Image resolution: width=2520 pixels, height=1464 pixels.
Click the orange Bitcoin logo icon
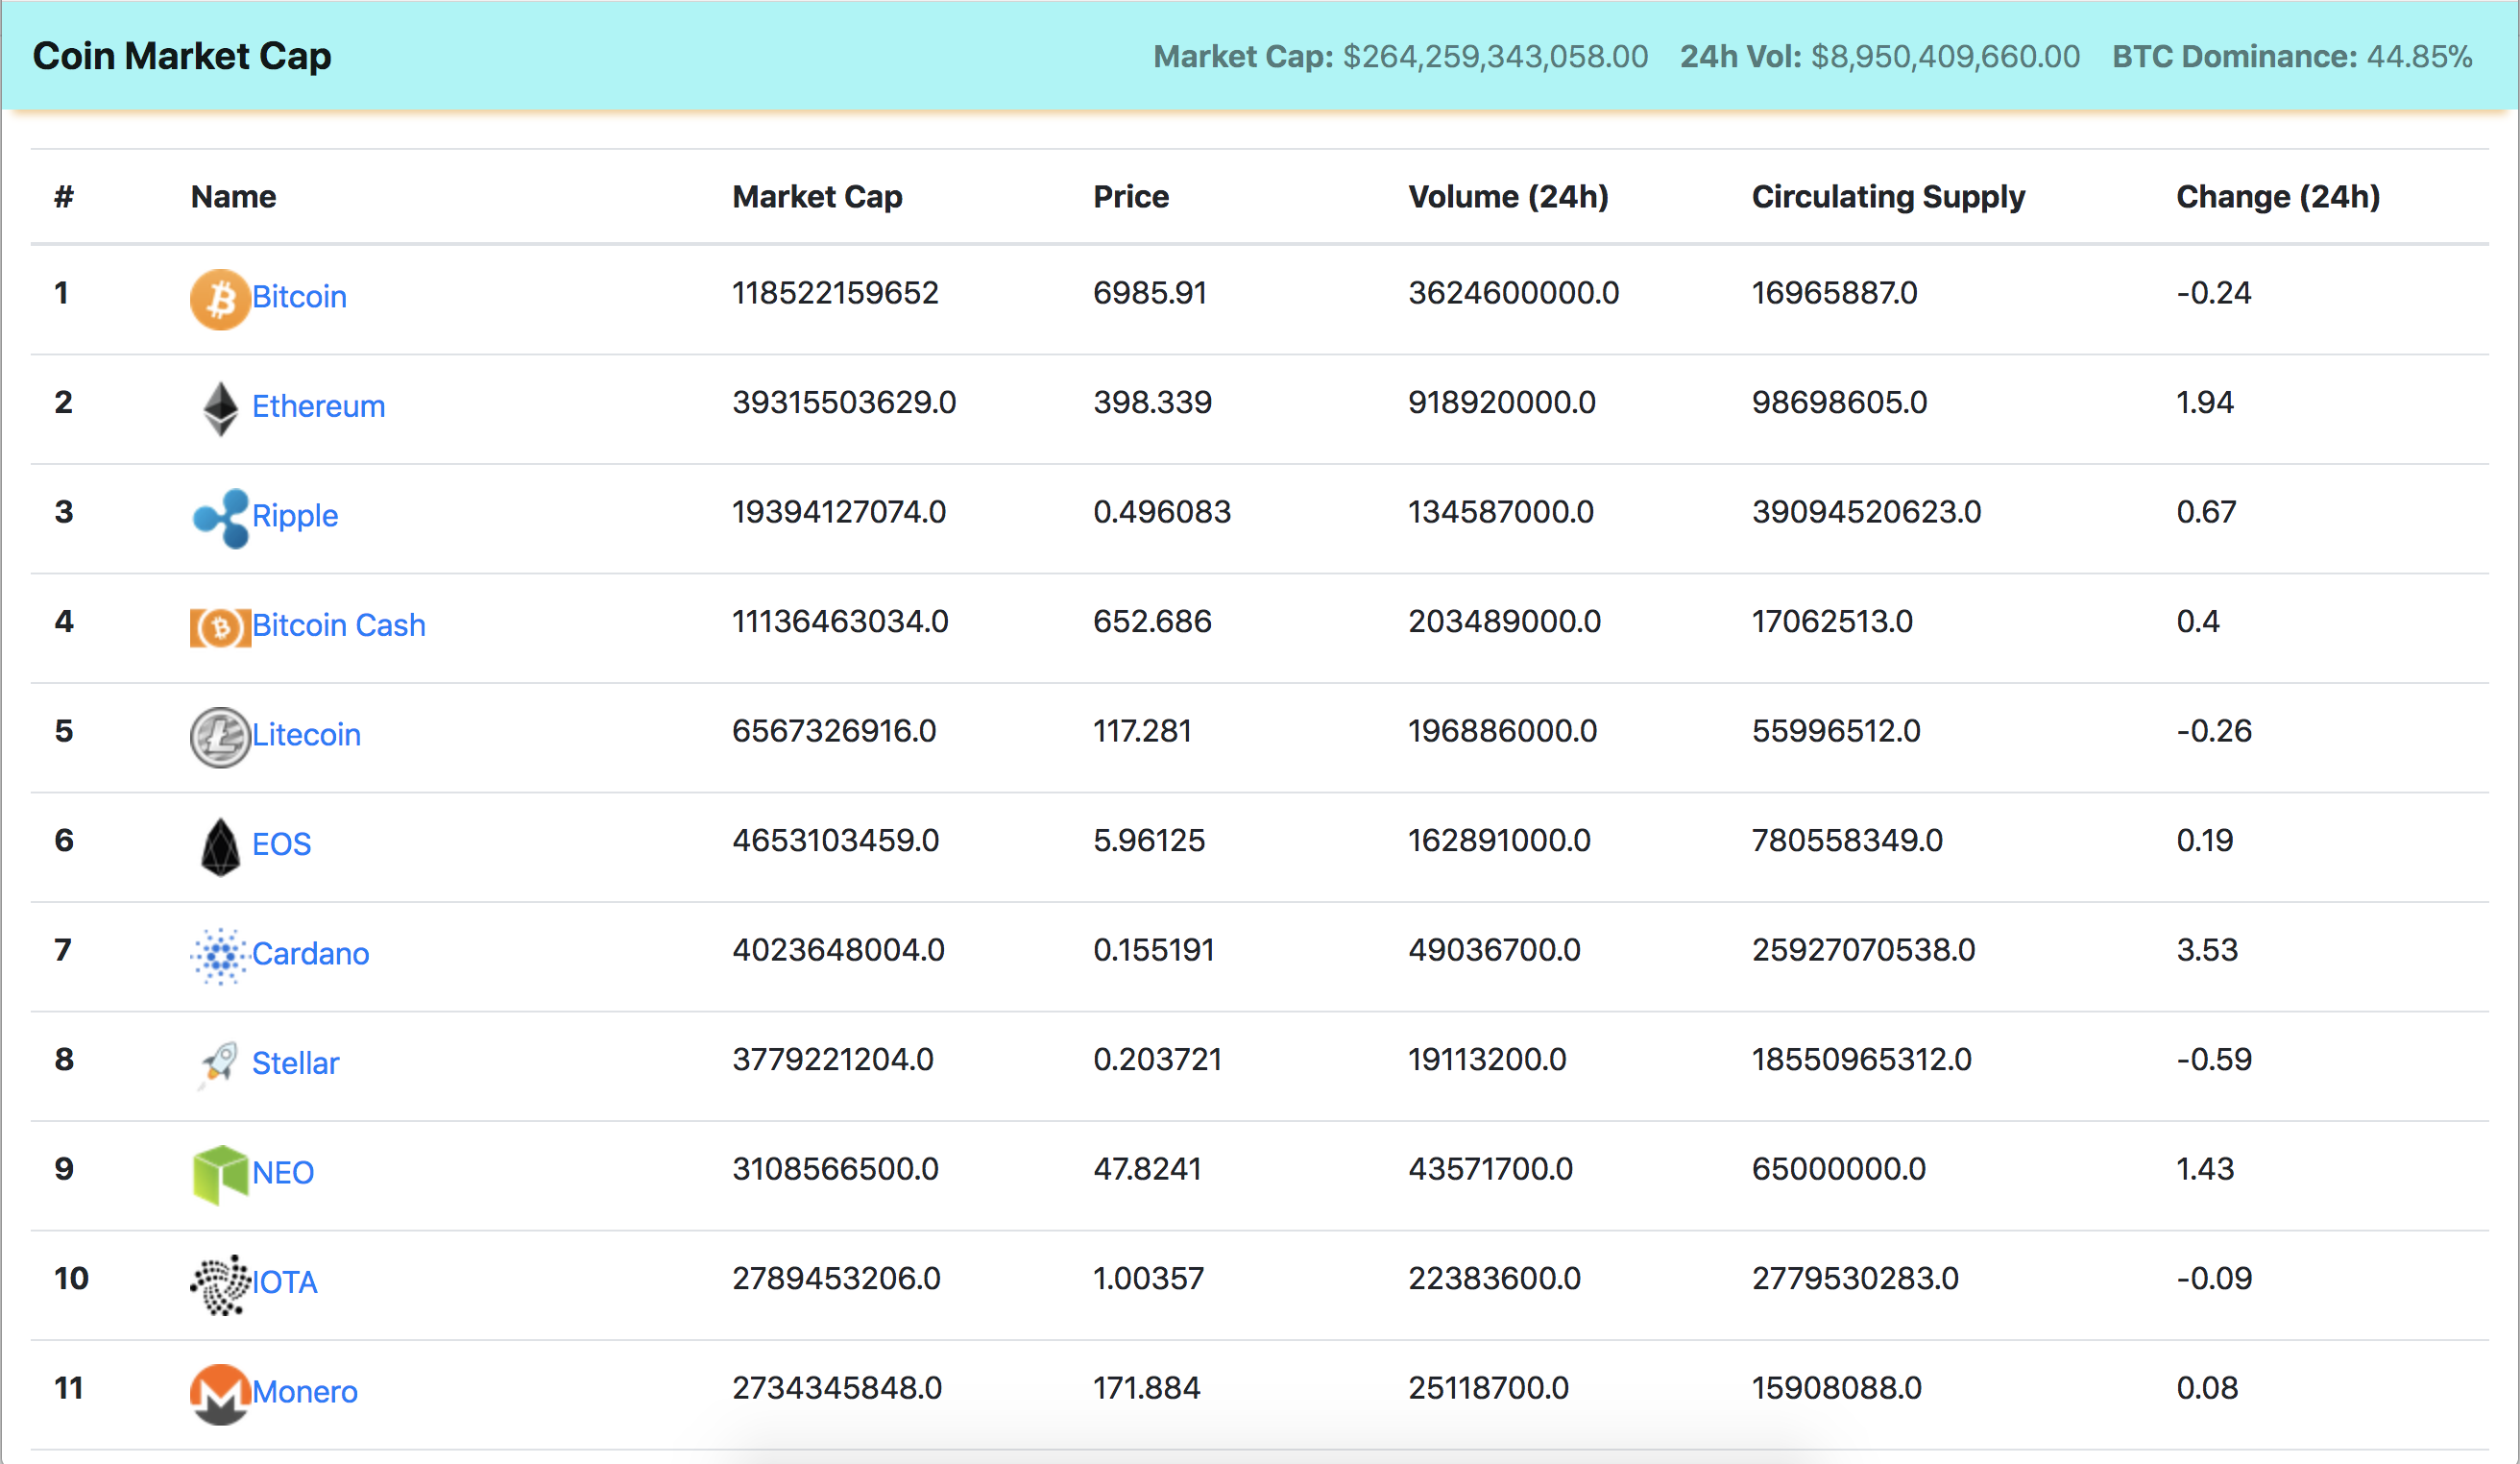click(x=220, y=299)
